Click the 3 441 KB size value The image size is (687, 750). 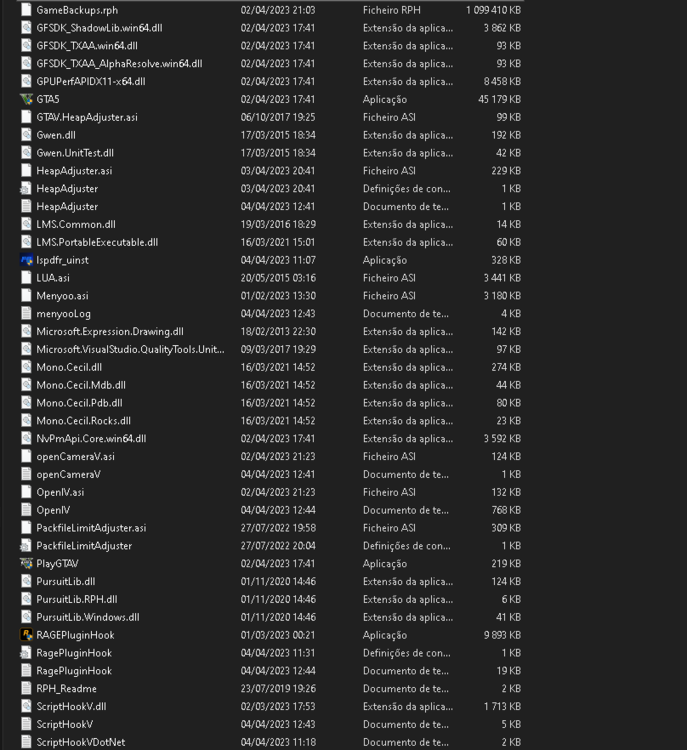(x=502, y=278)
